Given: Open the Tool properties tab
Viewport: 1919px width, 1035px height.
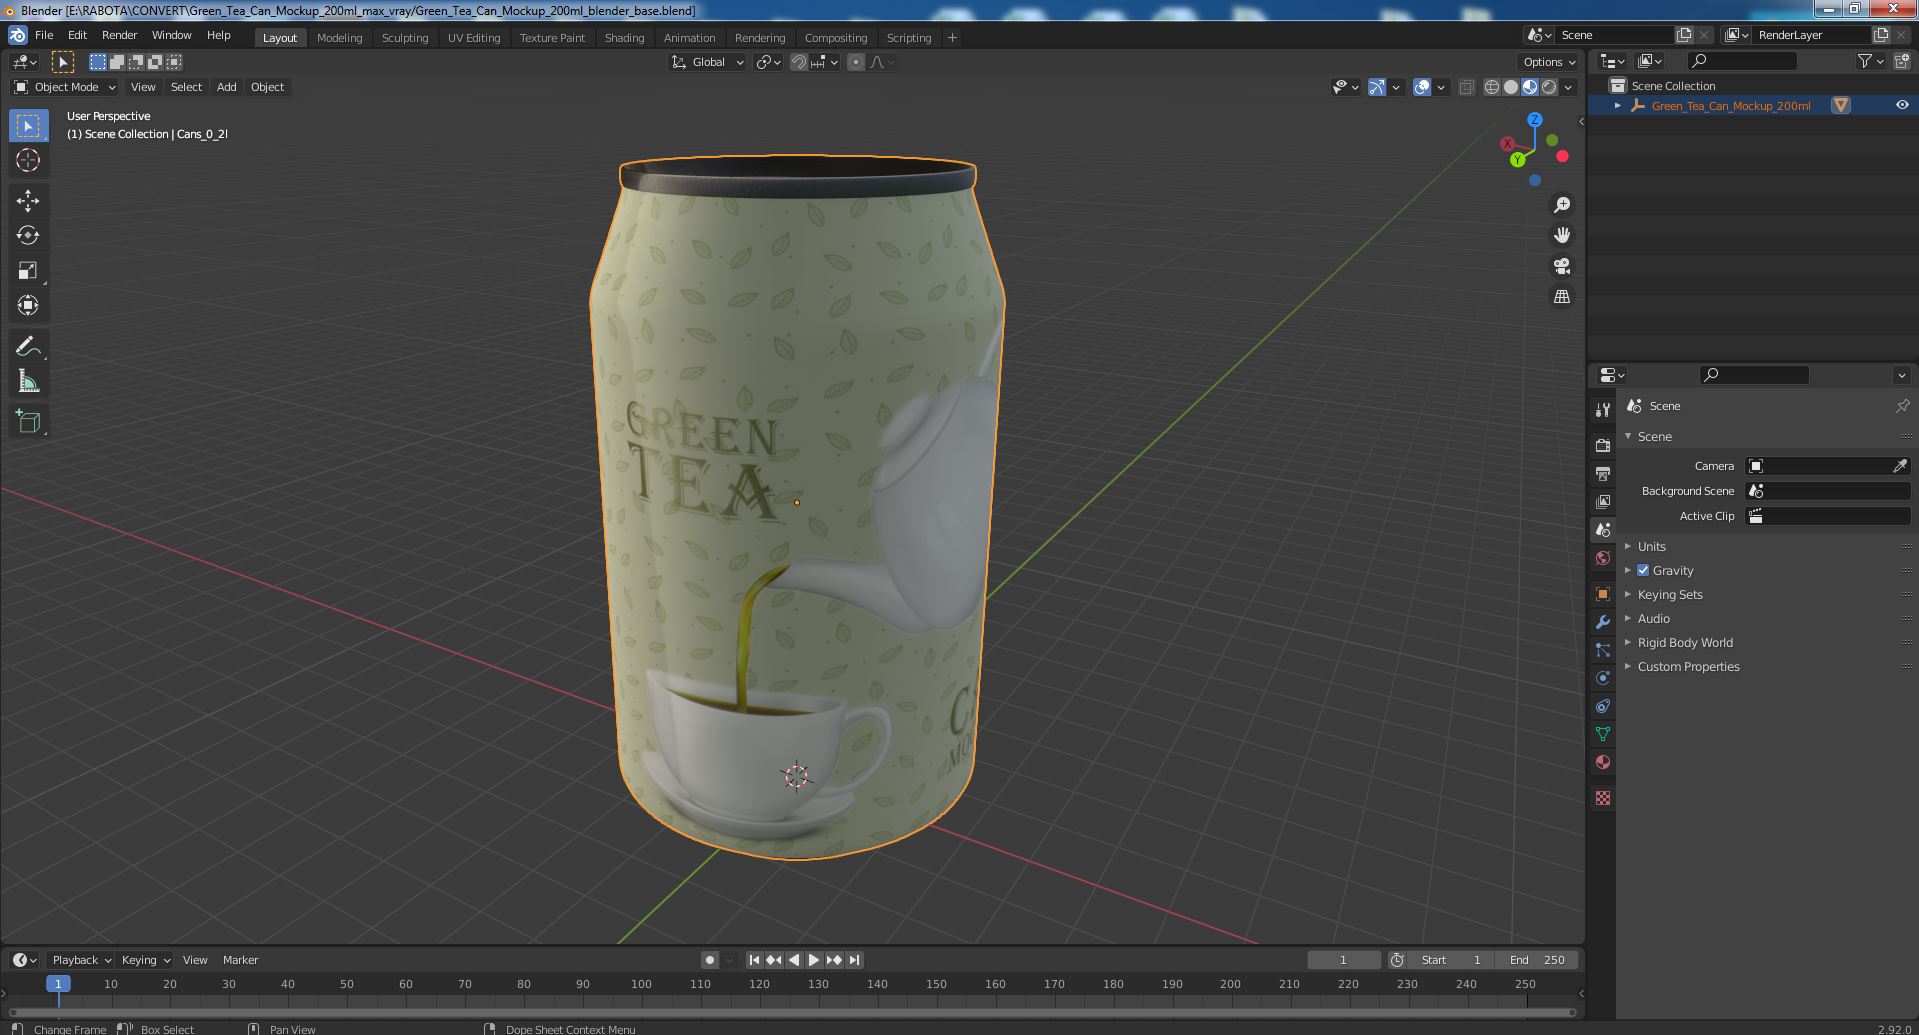Looking at the screenshot, I should (1603, 410).
